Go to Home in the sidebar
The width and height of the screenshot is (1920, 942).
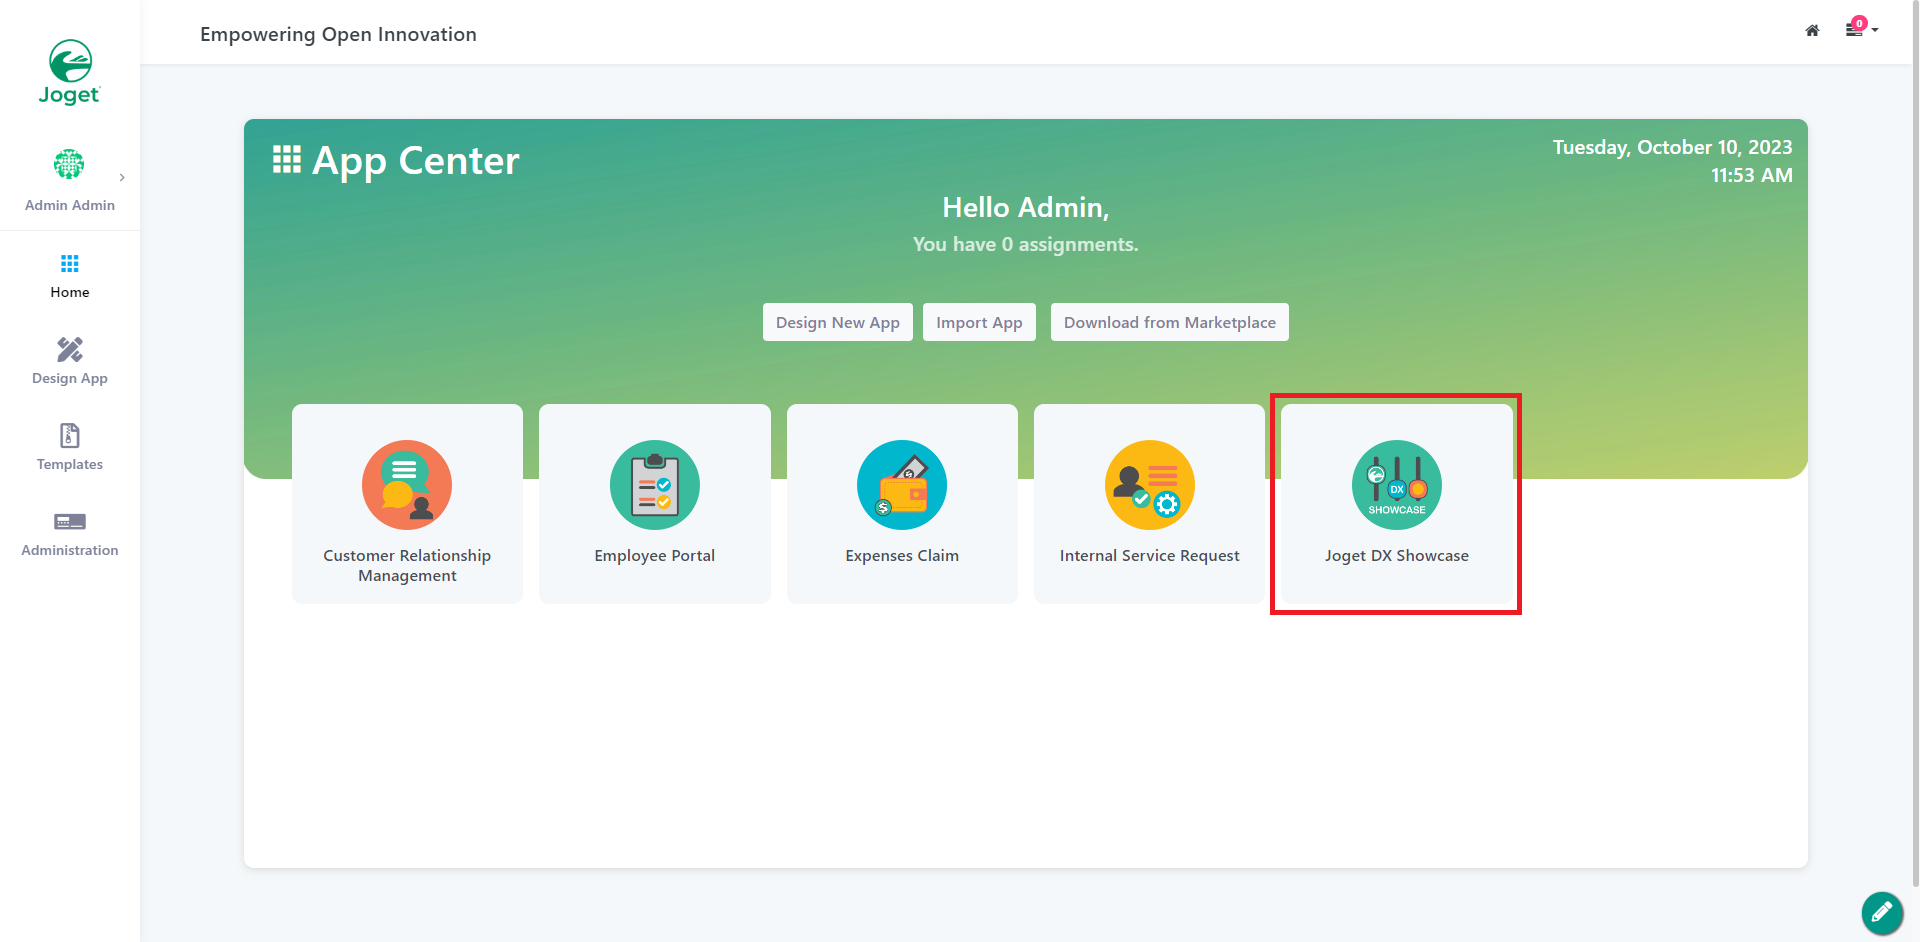(70, 276)
